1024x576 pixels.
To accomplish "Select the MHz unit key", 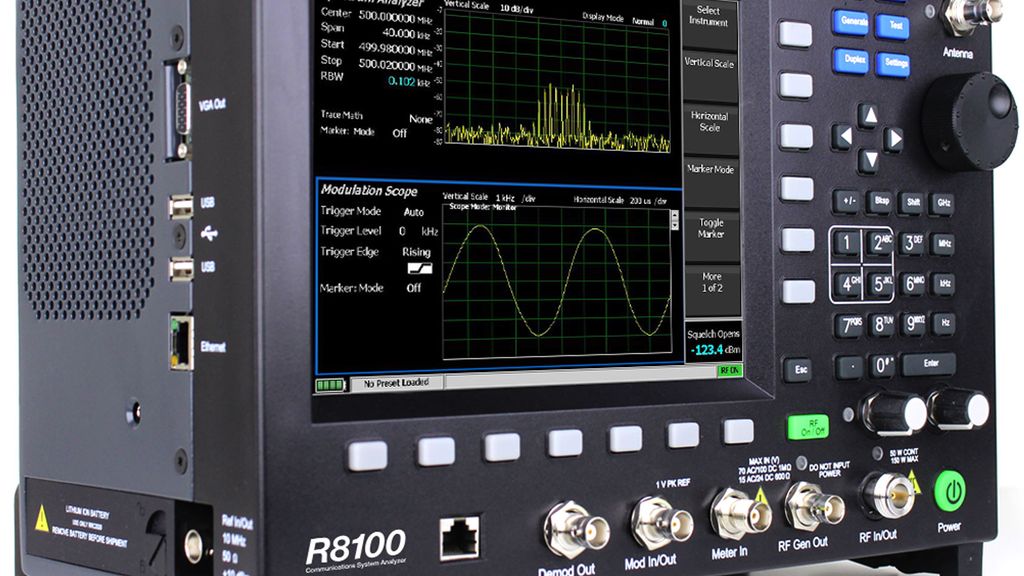I will [x=944, y=244].
